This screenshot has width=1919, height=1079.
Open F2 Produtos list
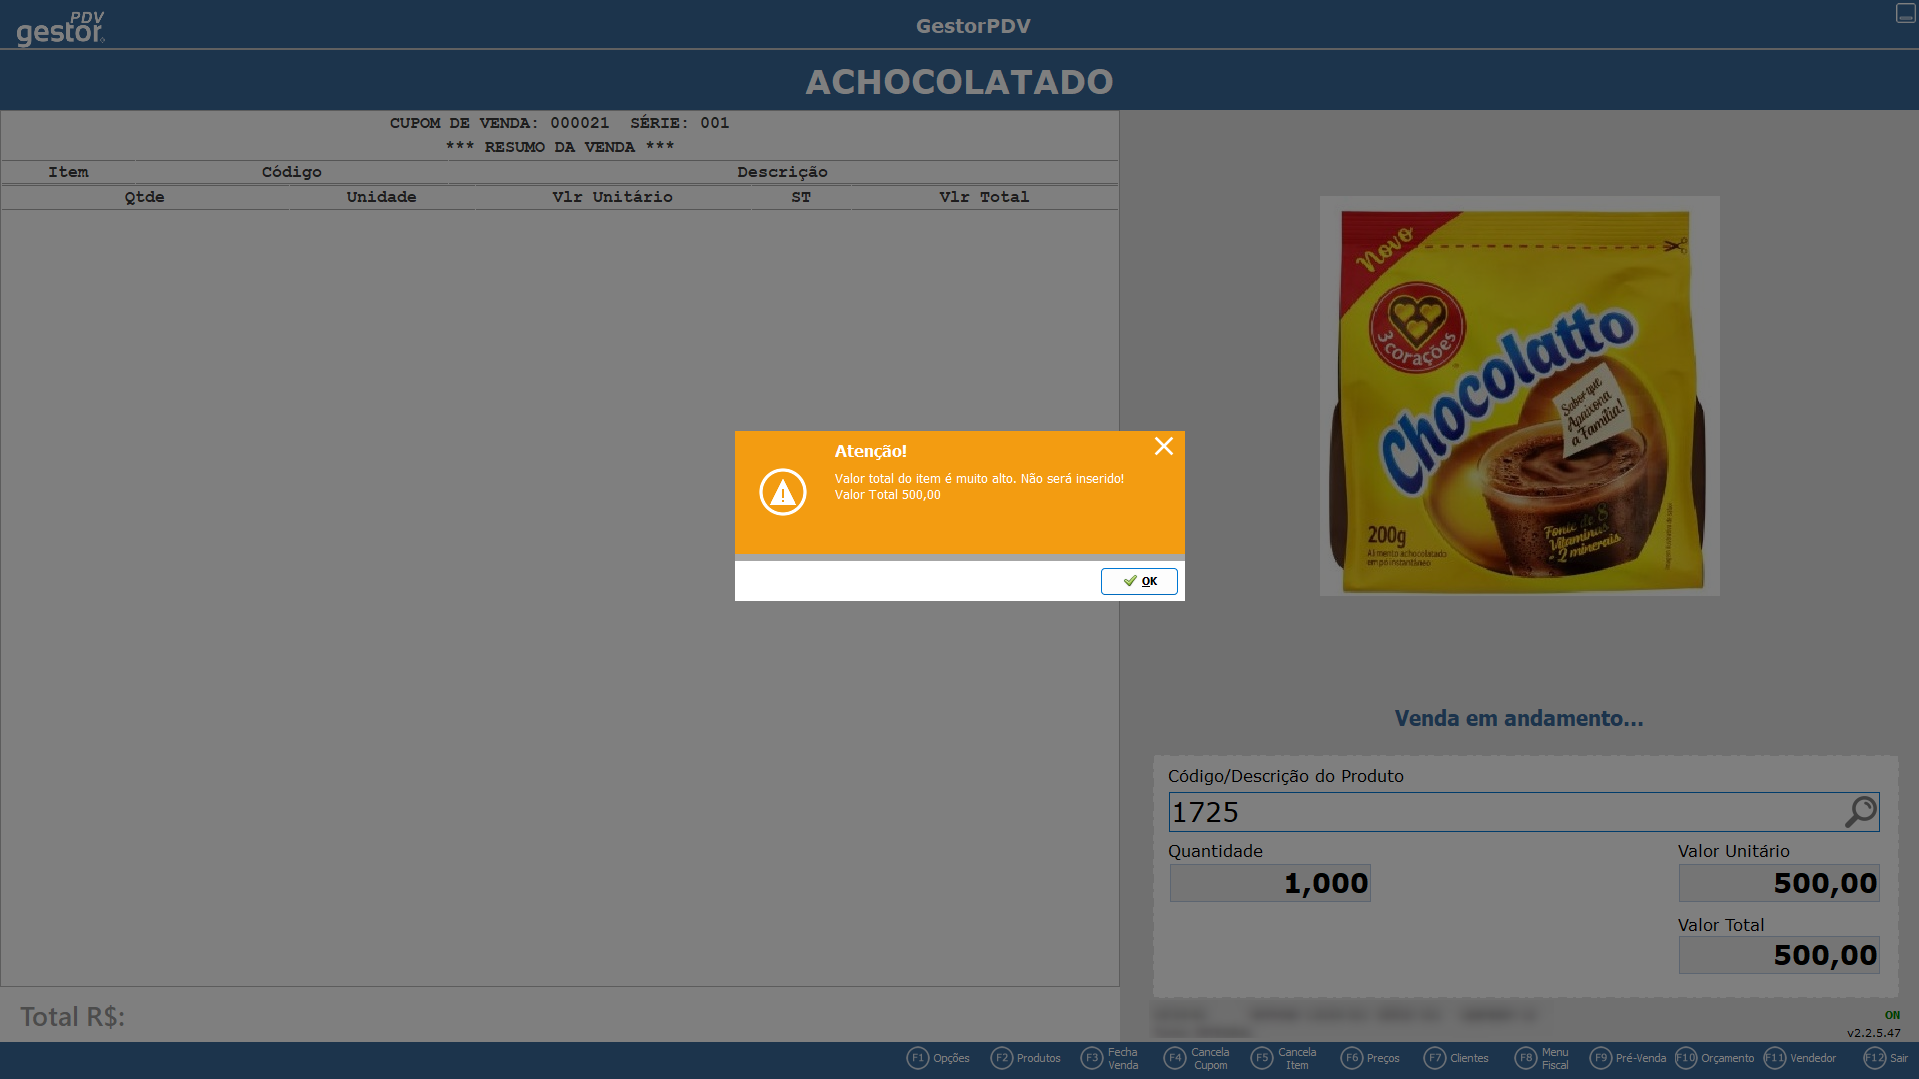pos(1025,1058)
